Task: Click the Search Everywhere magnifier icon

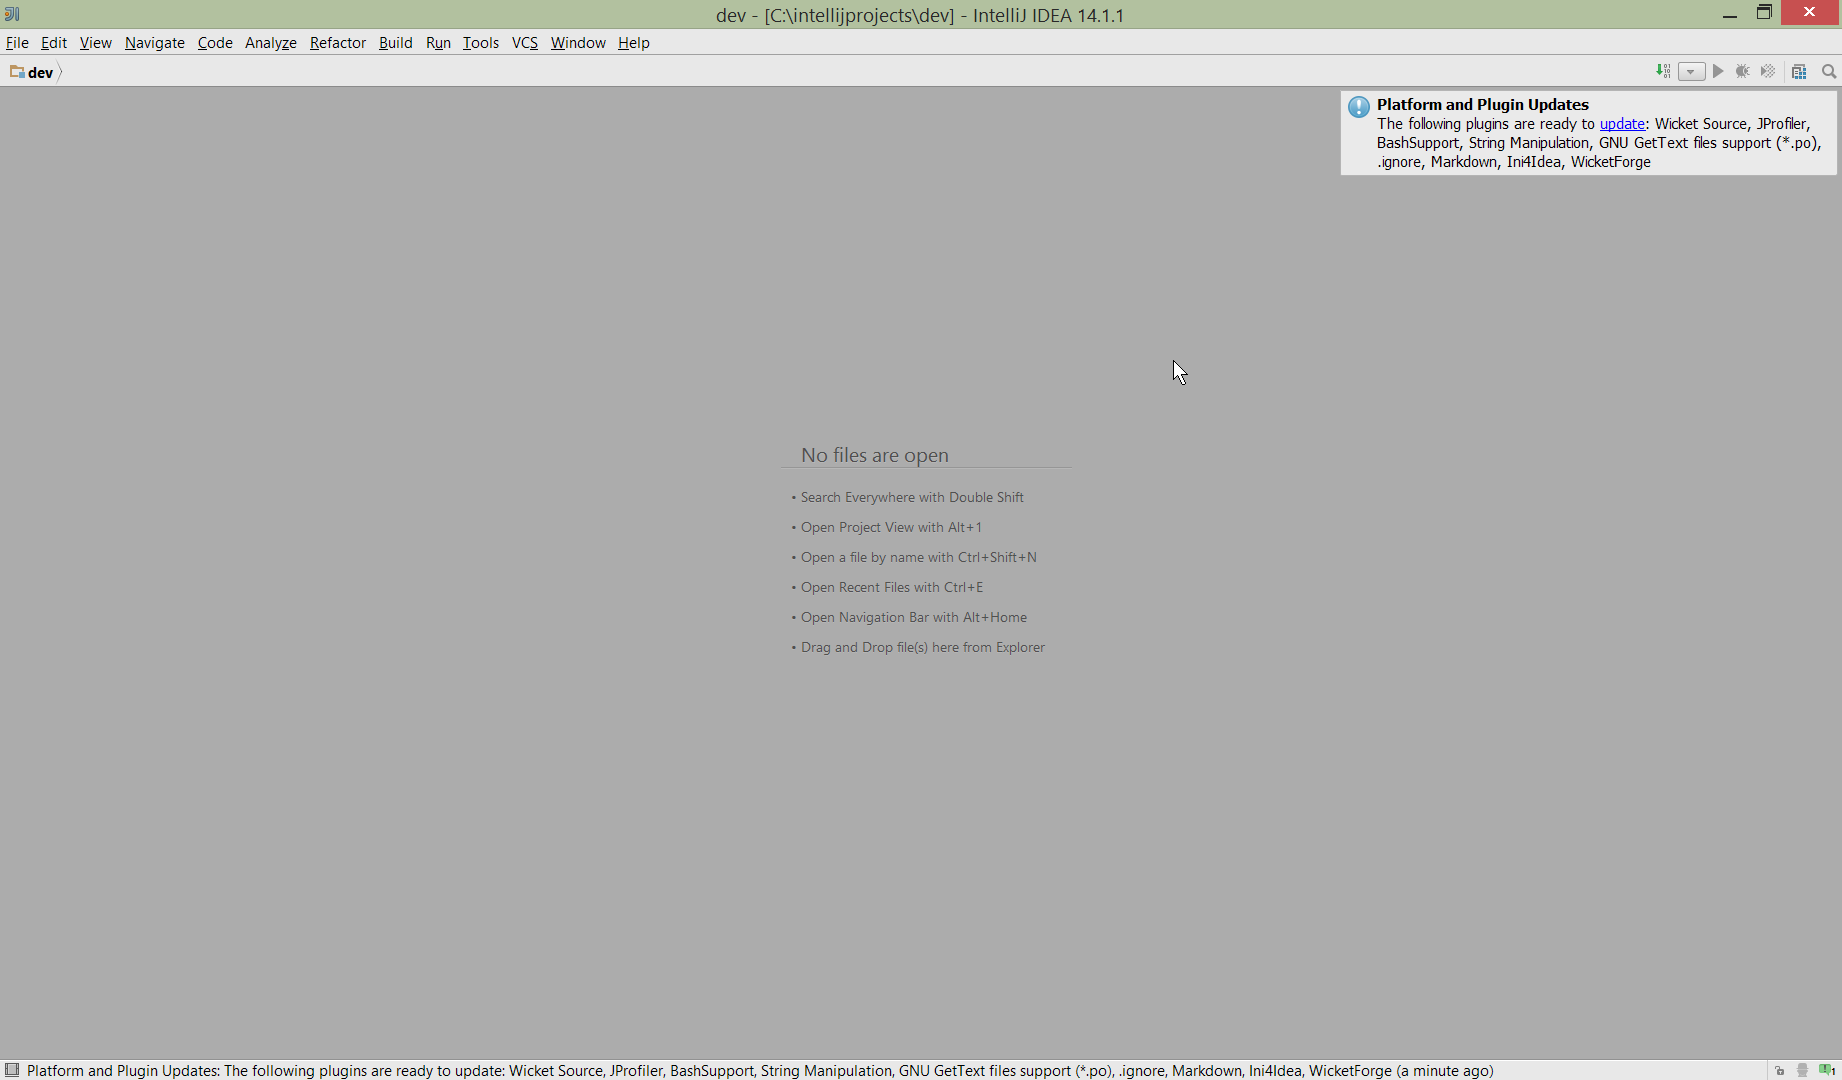Action: (1829, 71)
